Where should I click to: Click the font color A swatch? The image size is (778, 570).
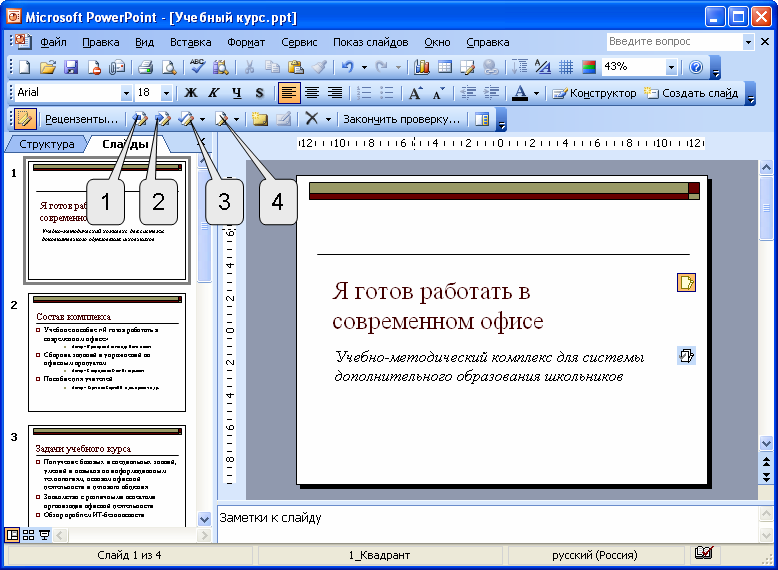pos(519,93)
